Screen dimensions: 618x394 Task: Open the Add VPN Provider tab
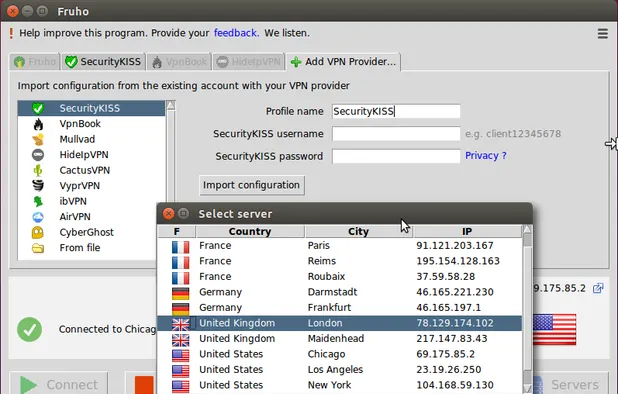pos(343,62)
